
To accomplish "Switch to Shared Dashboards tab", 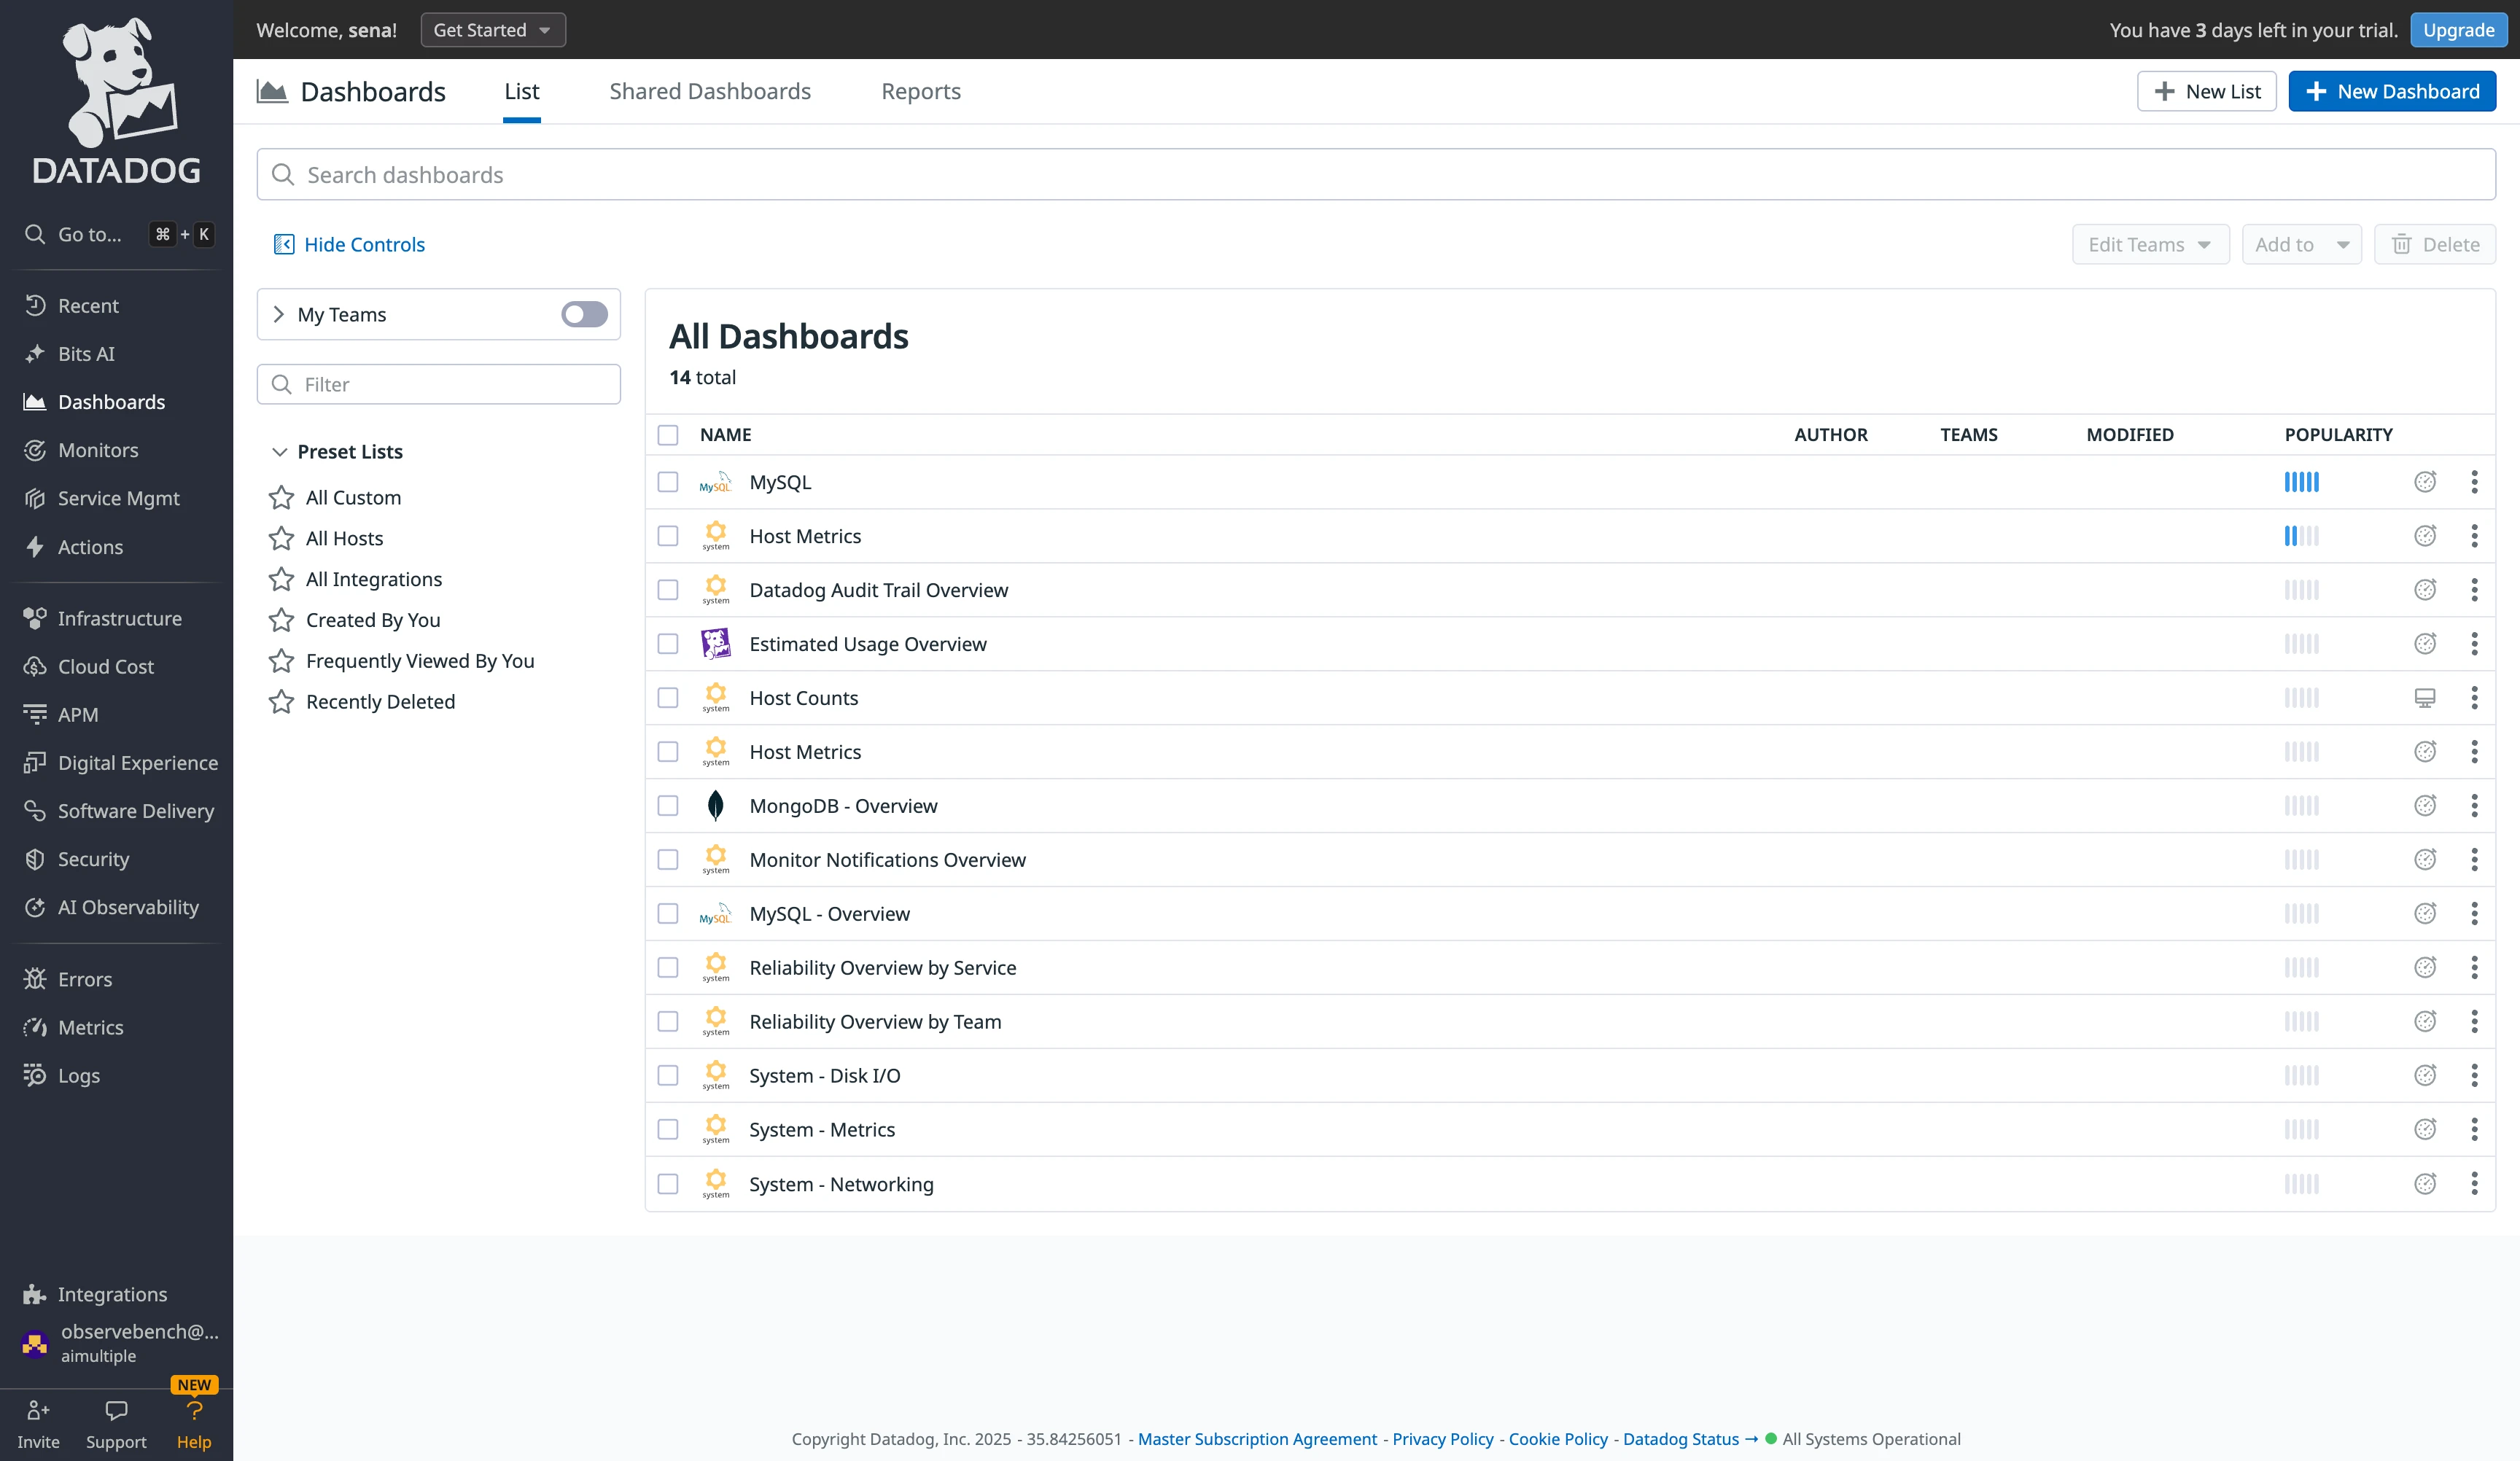I will (x=710, y=91).
